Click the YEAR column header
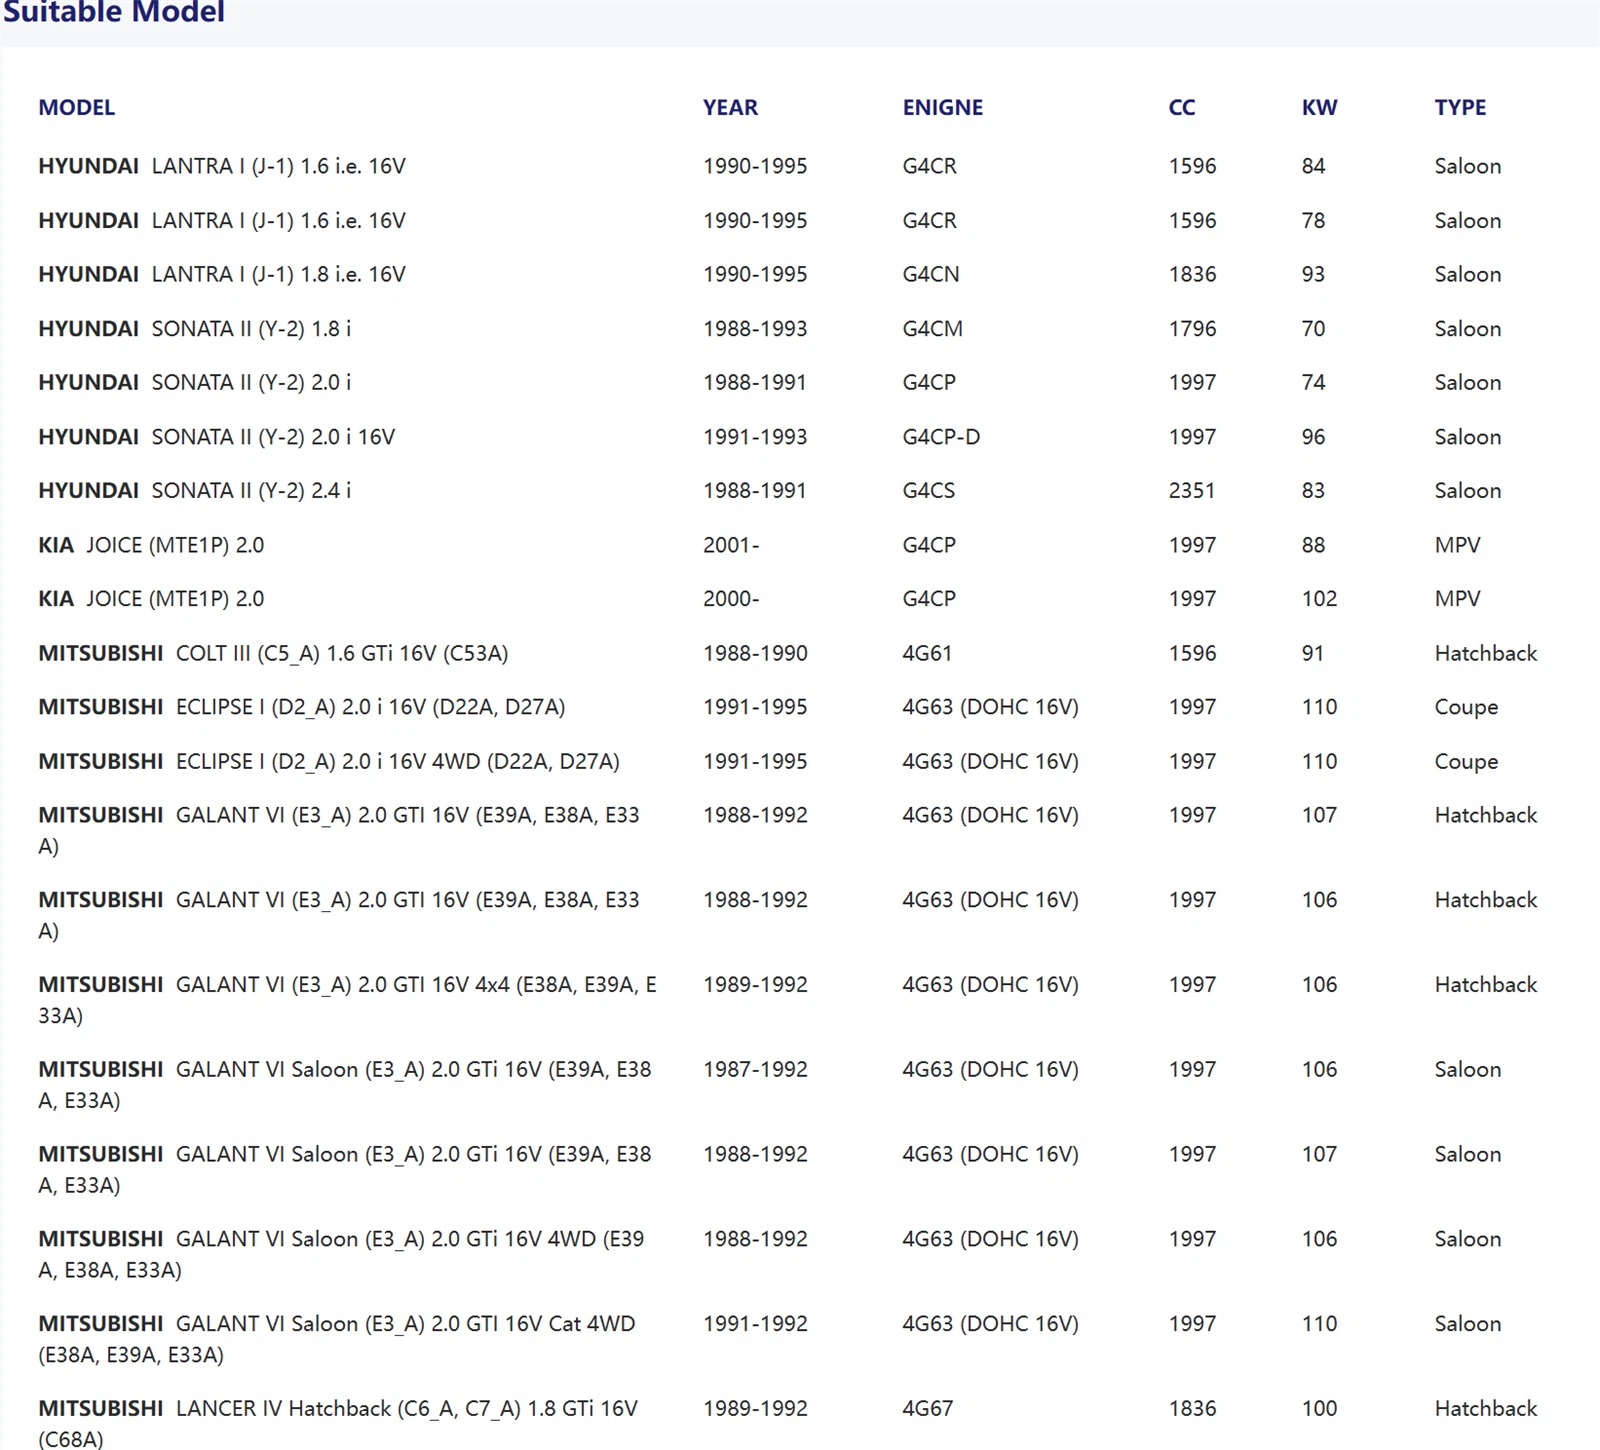The image size is (1600, 1450). tap(730, 107)
